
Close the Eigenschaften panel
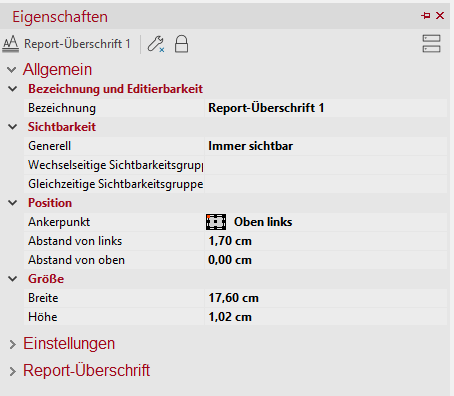tap(440, 16)
